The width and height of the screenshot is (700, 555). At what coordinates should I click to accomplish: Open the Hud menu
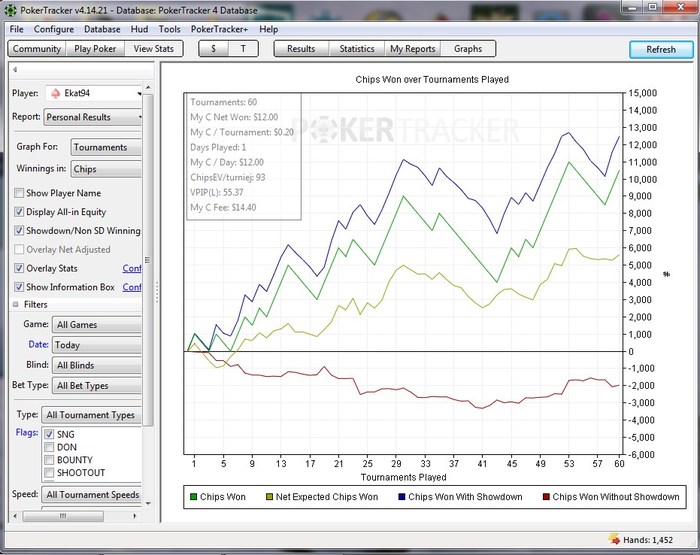(139, 29)
